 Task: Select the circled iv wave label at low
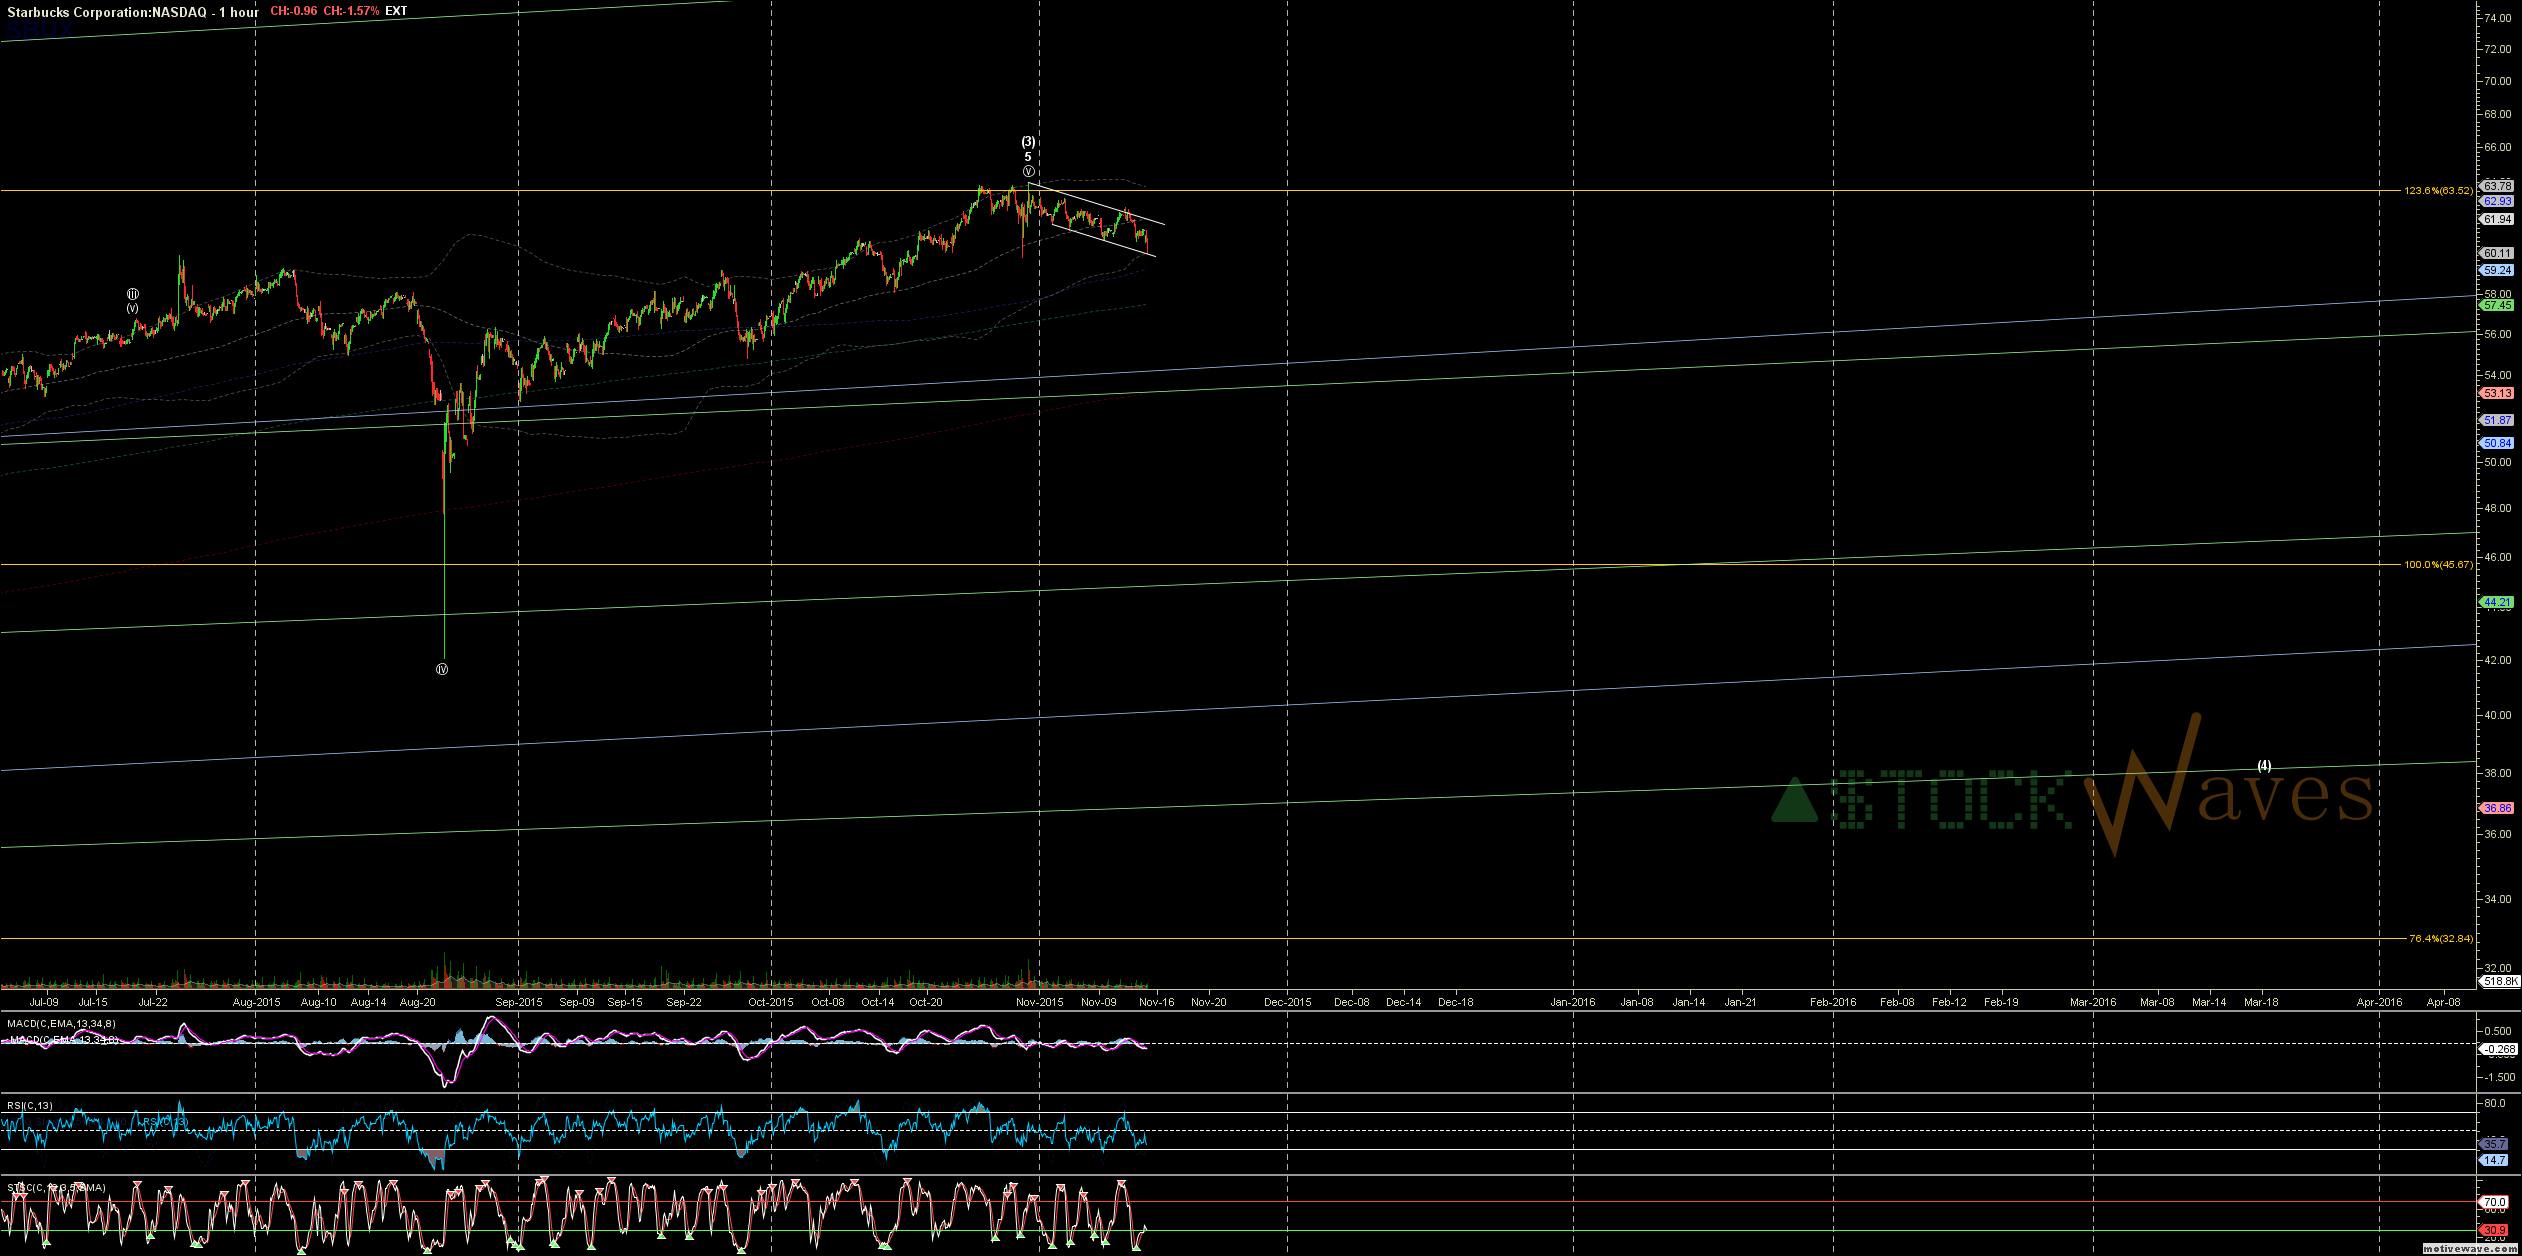[442, 669]
